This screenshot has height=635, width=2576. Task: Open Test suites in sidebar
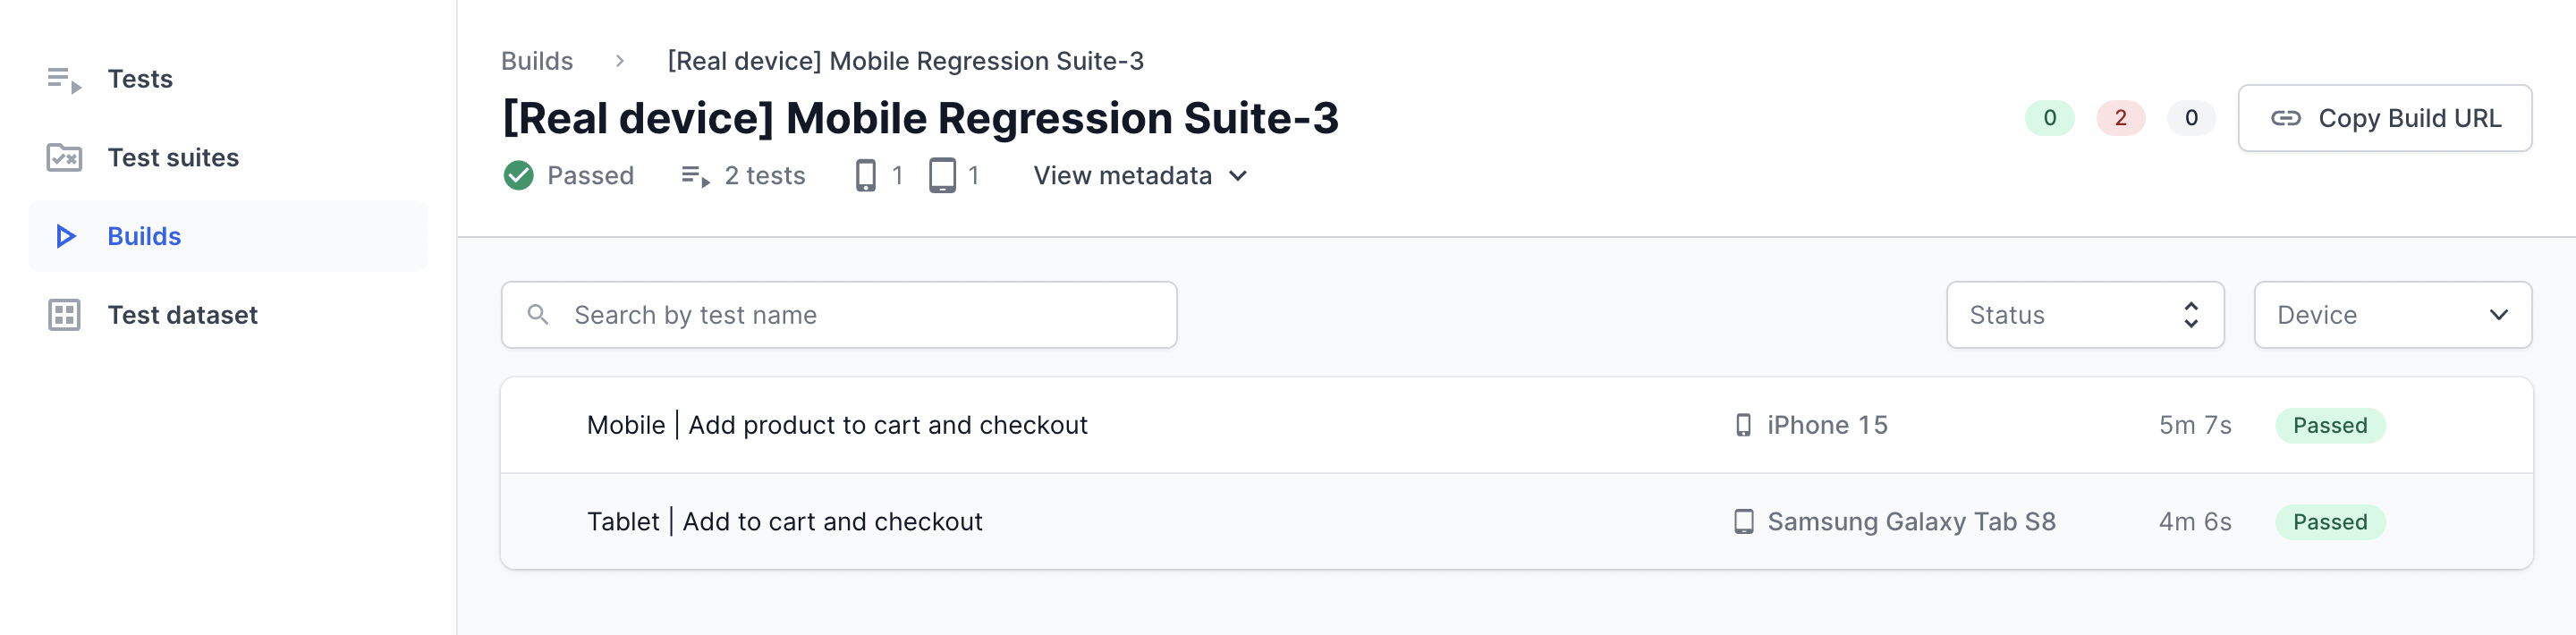173,158
